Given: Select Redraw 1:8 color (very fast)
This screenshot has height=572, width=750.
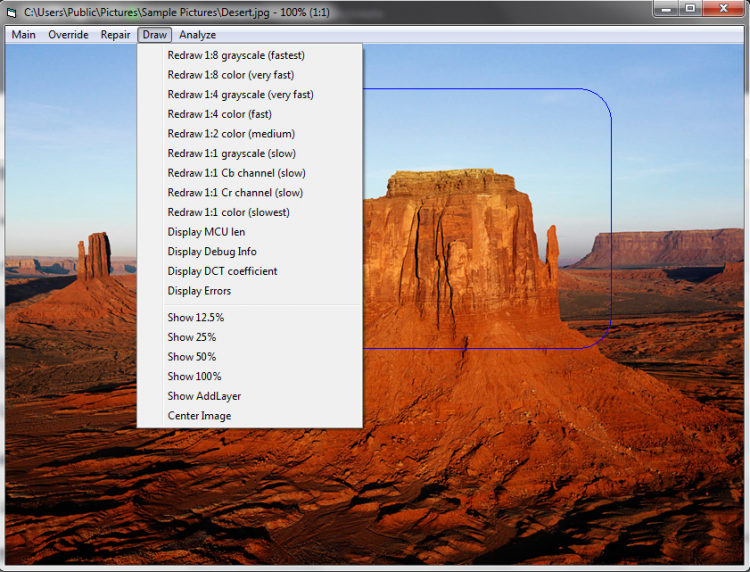Looking at the screenshot, I should click(249, 75).
